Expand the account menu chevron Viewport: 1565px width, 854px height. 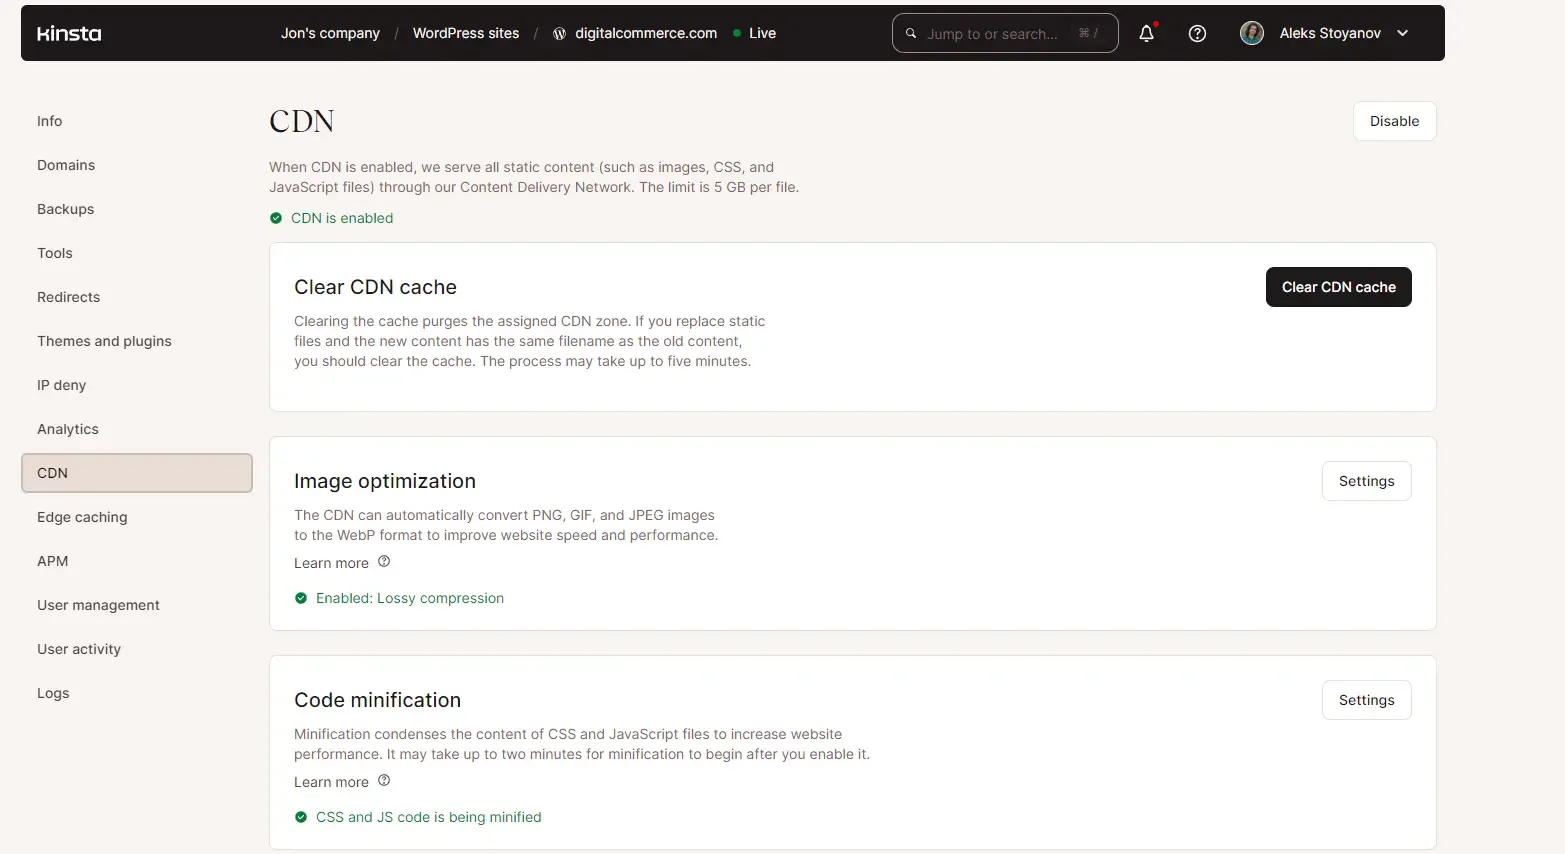1403,33
